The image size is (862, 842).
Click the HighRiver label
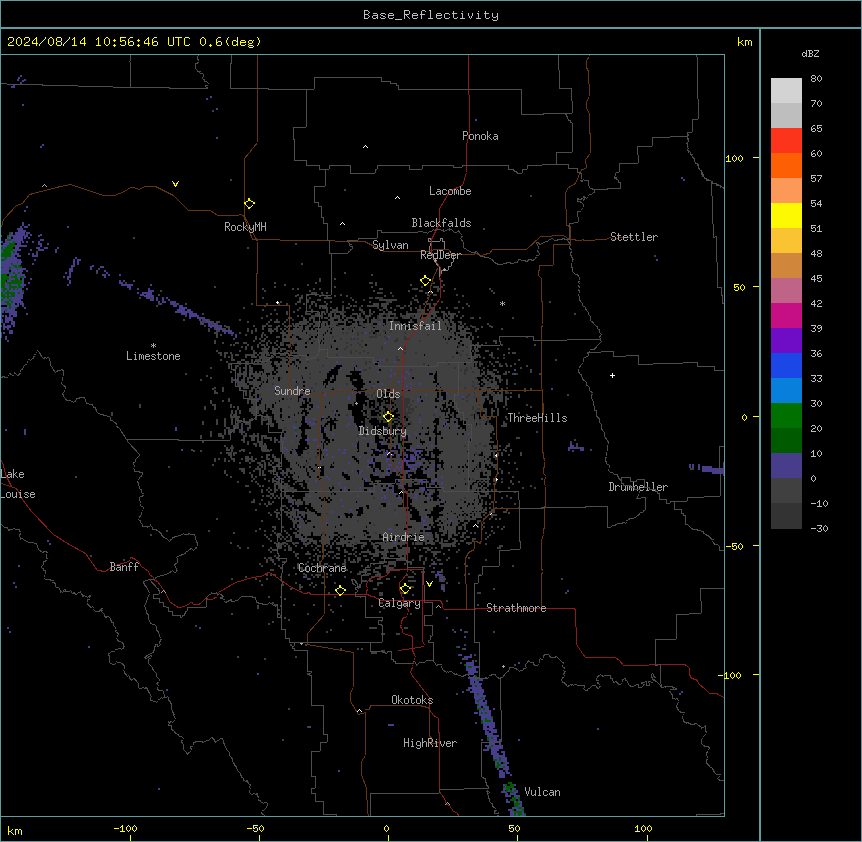(x=430, y=743)
